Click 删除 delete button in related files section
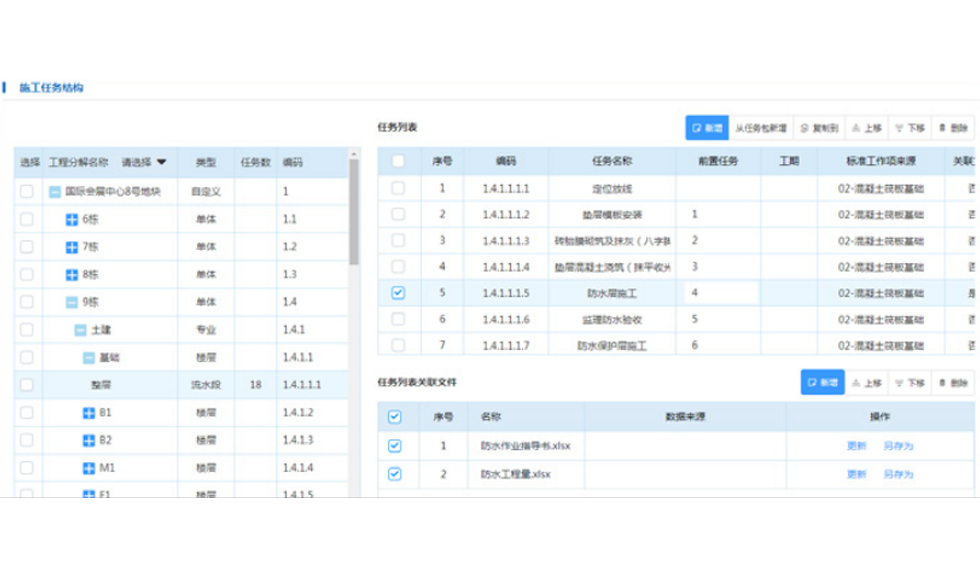 click(x=952, y=382)
